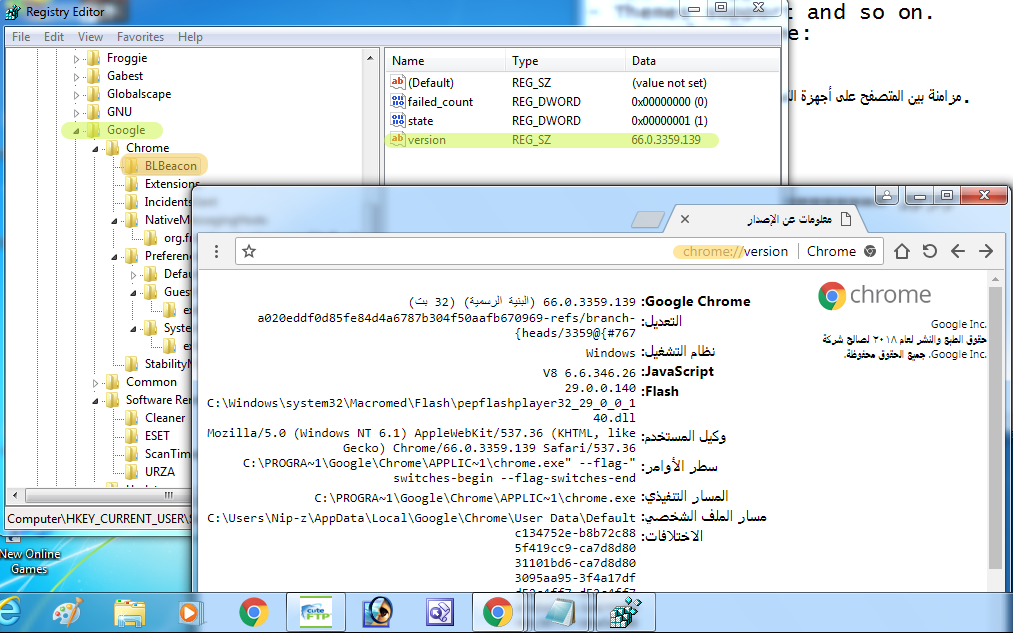
Task: Open the Help menu in Registry Editor
Action: pyautogui.click(x=190, y=37)
